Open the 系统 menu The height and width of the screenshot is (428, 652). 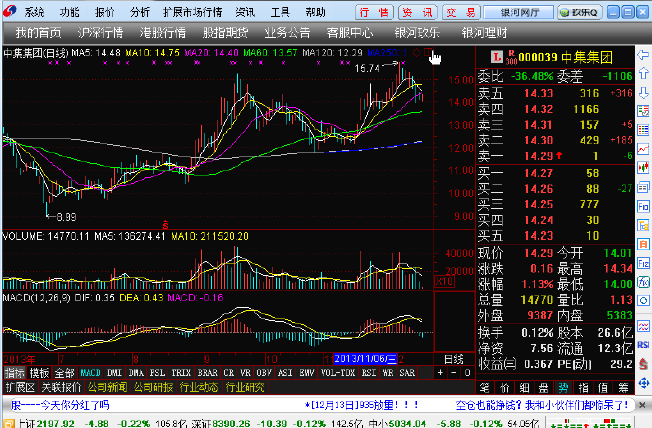click(34, 12)
